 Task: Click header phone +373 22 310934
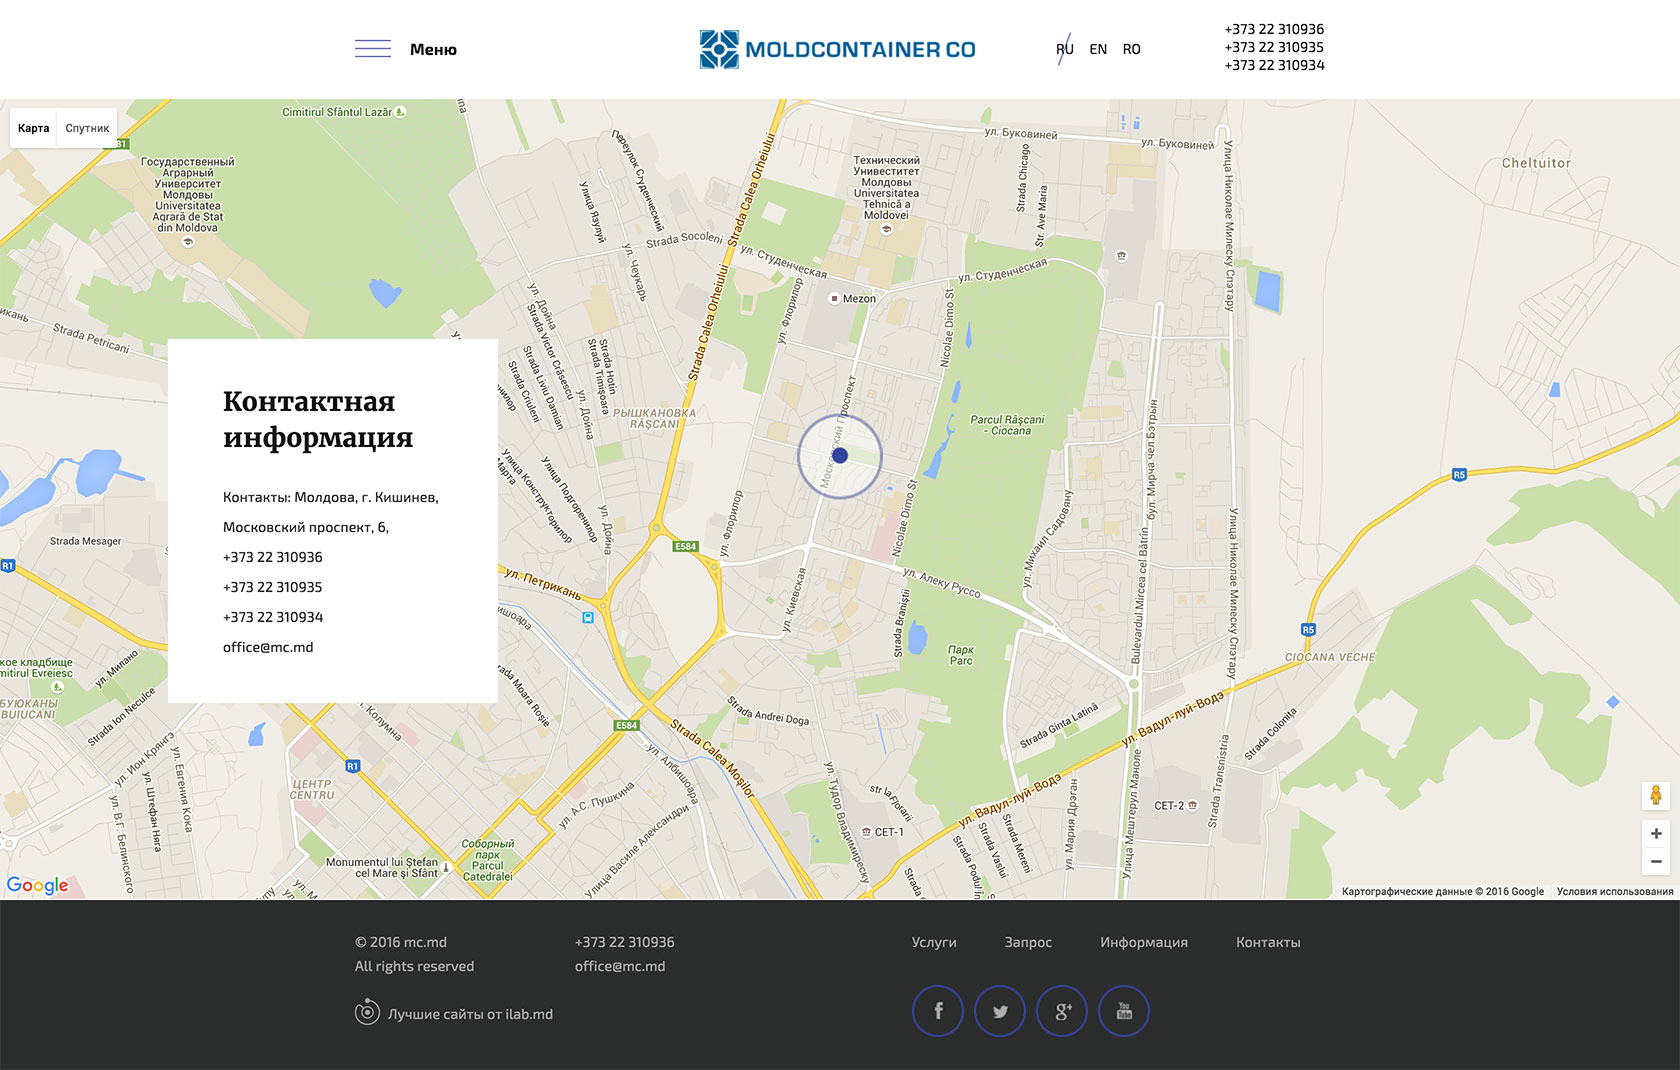[1274, 65]
